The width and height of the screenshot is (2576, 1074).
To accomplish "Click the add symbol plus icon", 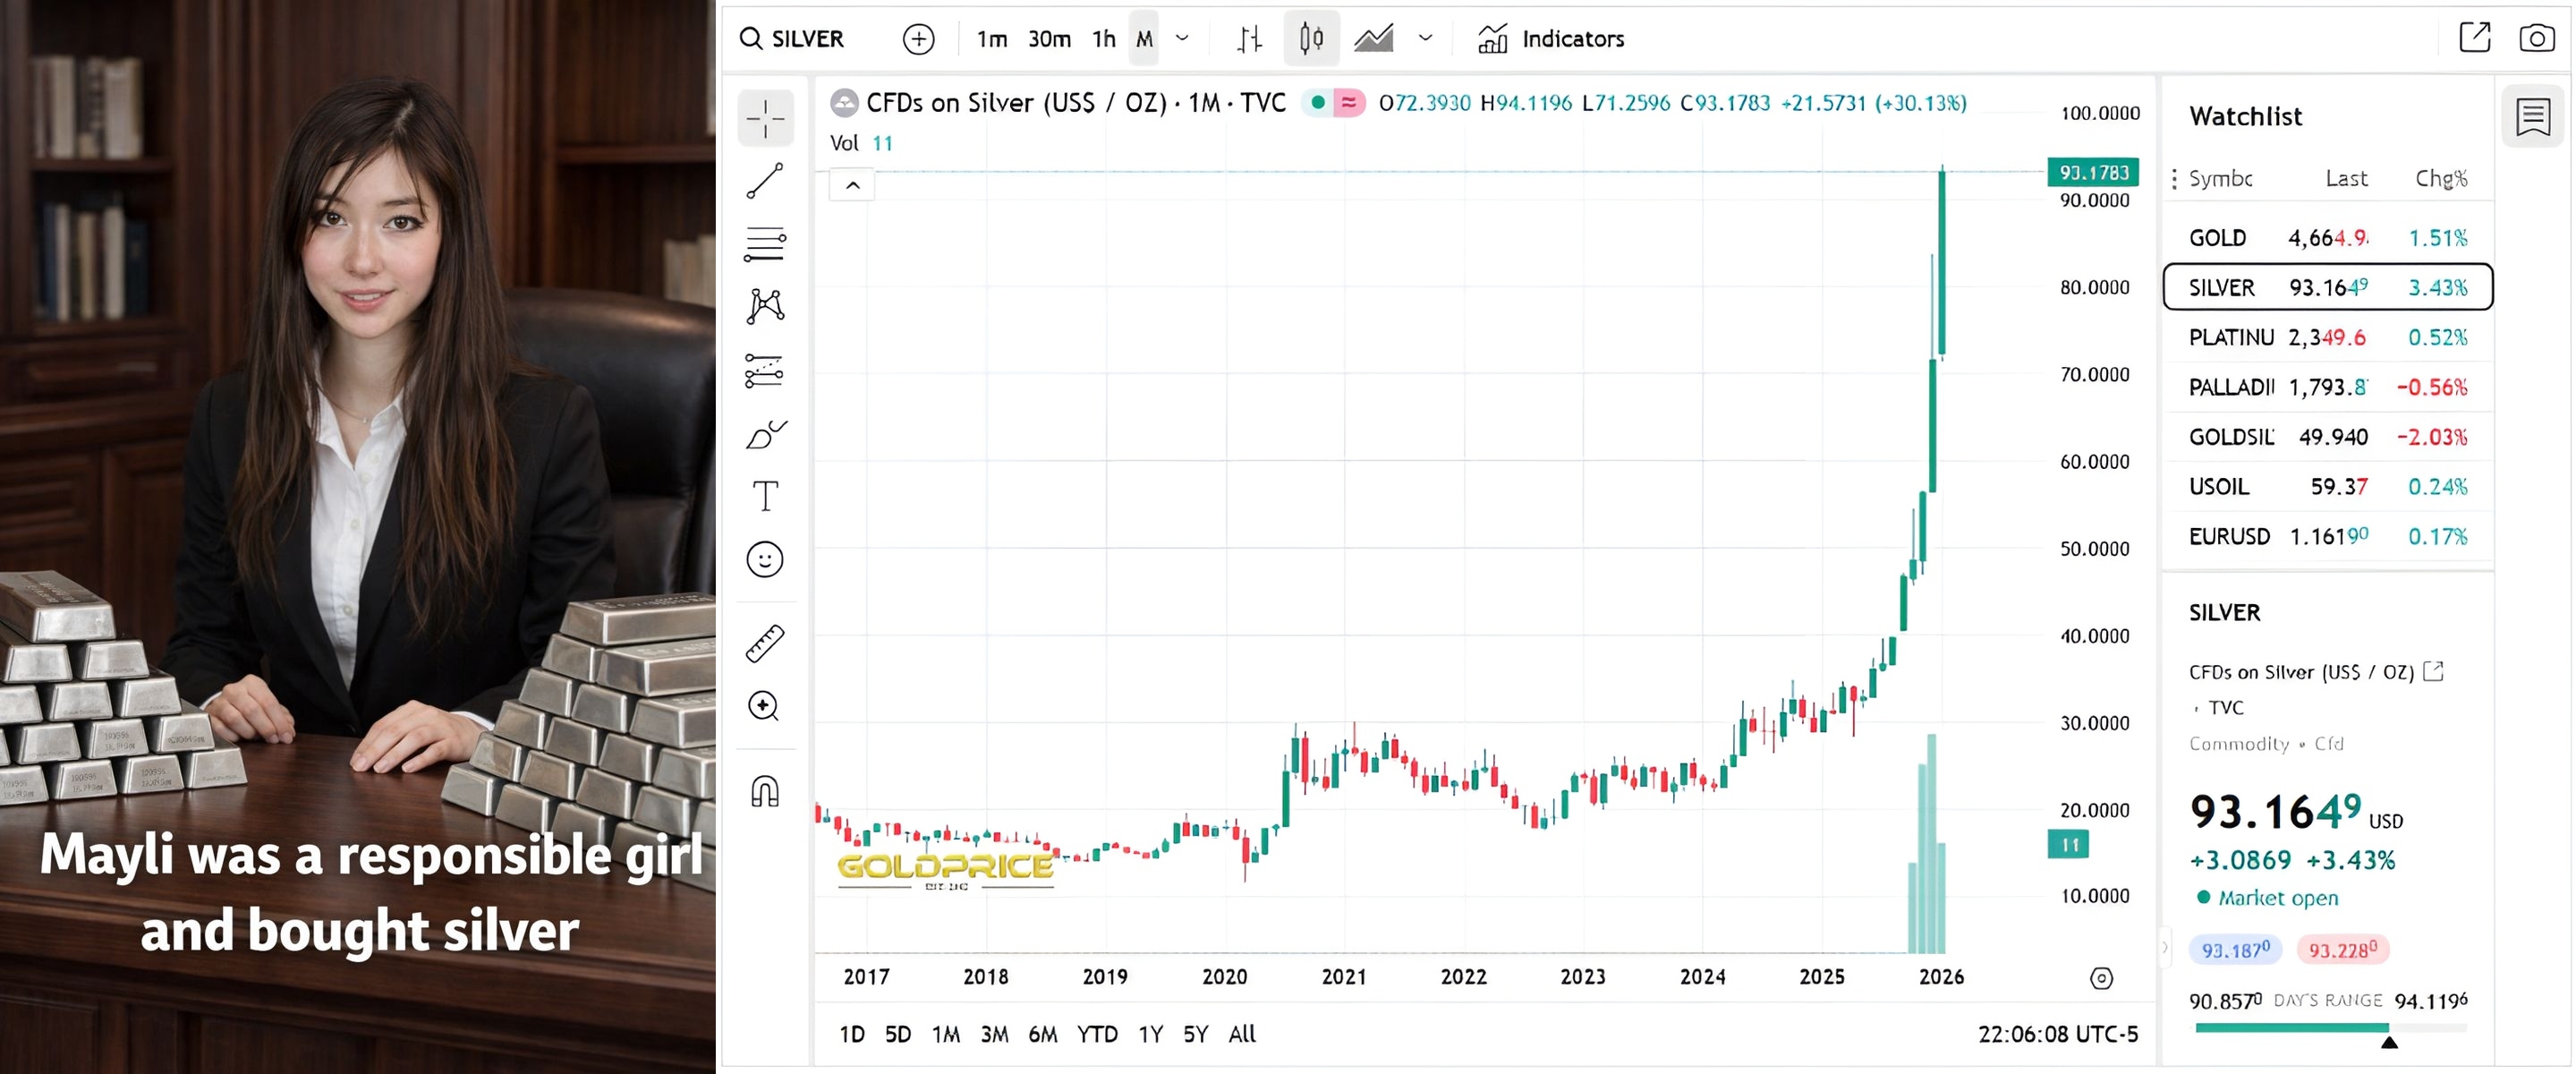I will (x=918, y=39).
